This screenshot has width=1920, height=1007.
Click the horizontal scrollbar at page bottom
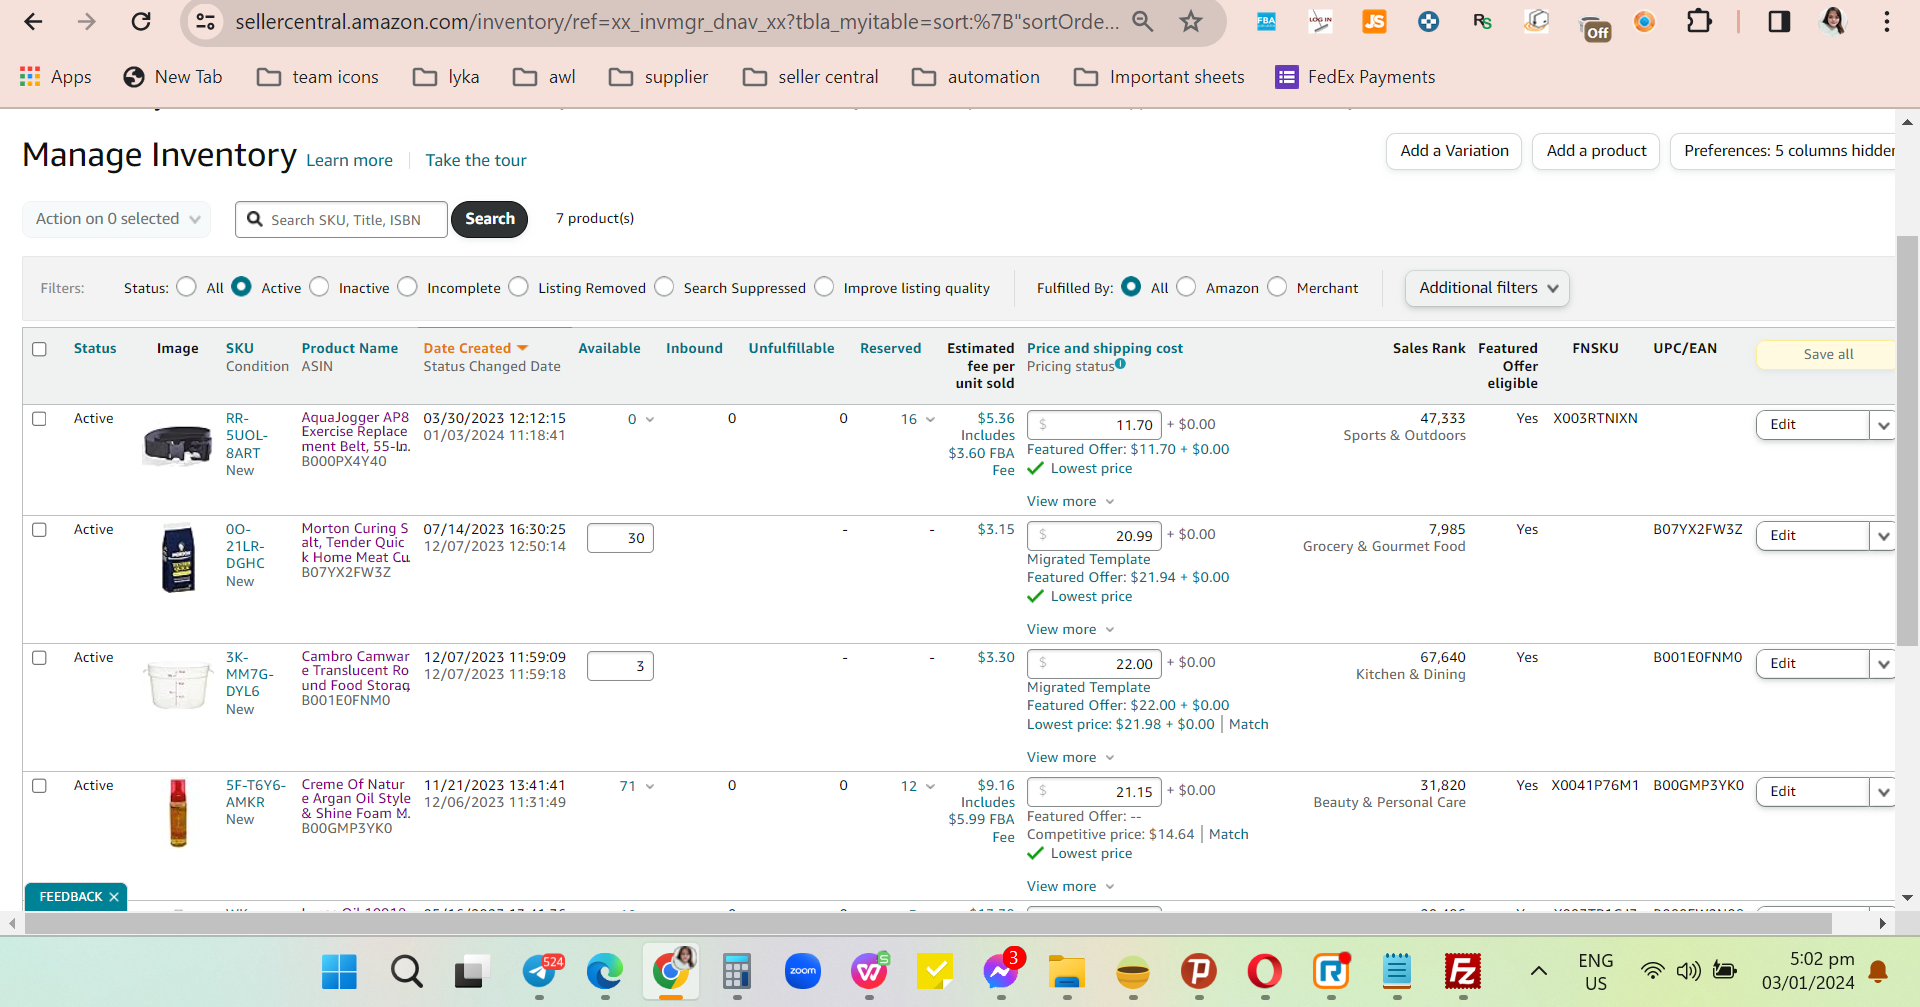point(928,923)
